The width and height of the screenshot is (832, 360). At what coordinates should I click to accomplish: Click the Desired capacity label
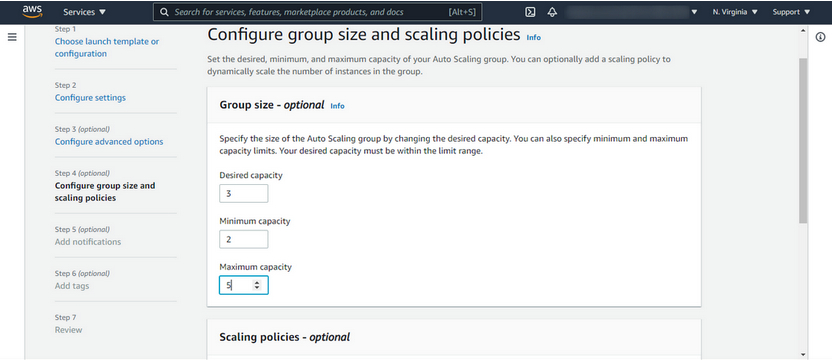pyautogui.click(x=250, y=175)
